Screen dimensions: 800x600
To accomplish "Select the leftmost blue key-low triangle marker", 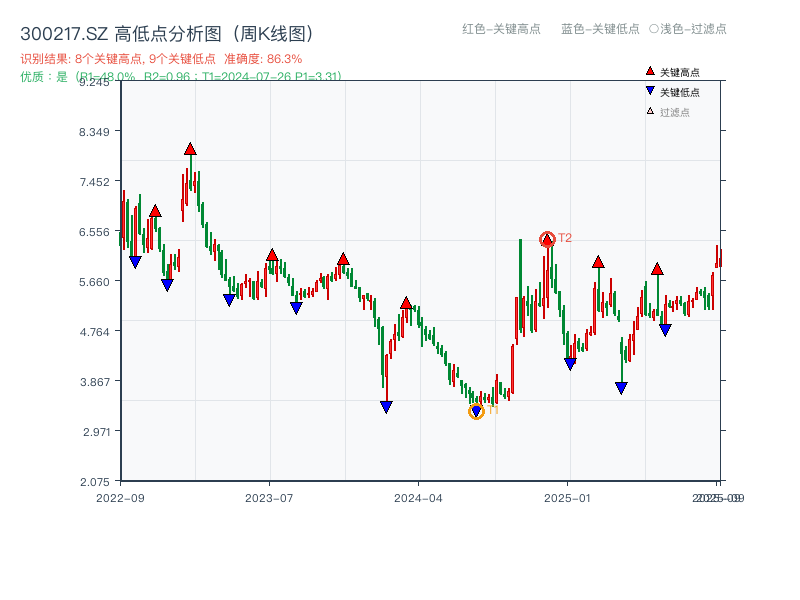I will (136, 262).
